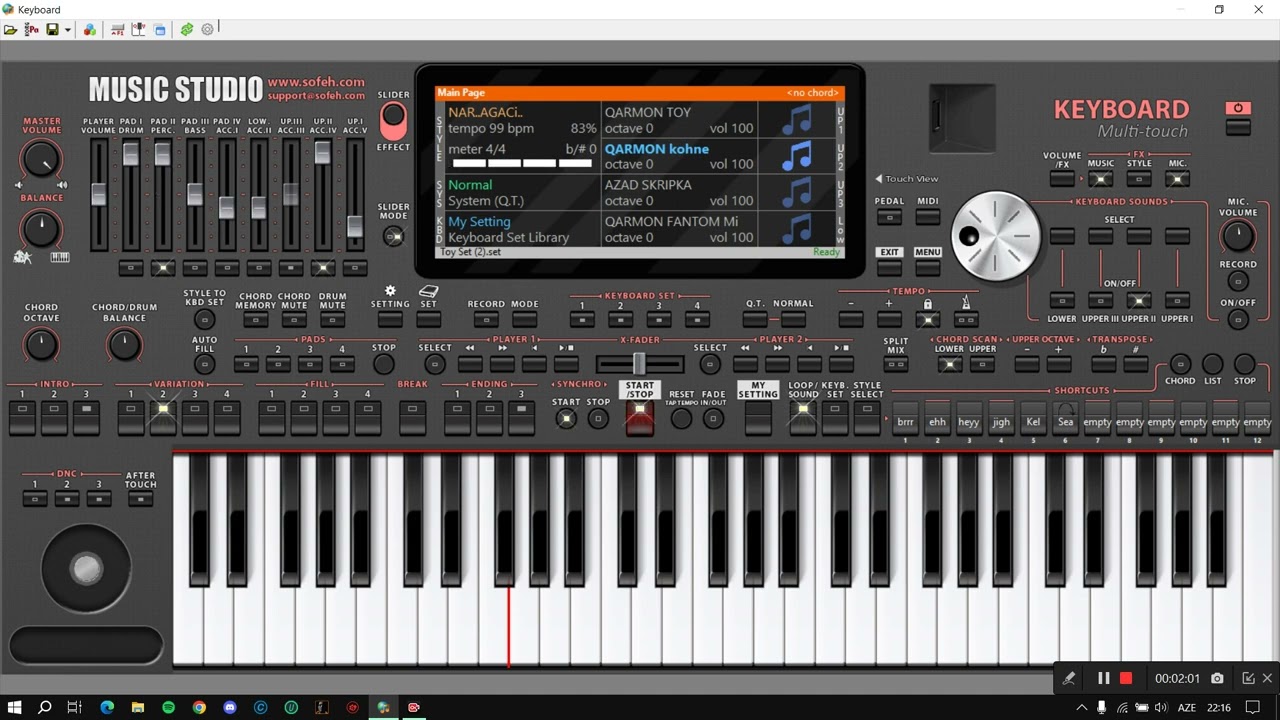Click the X-Fader slider
The image size is (1280, 720).
pyautogui.click(x=640, y=365)
